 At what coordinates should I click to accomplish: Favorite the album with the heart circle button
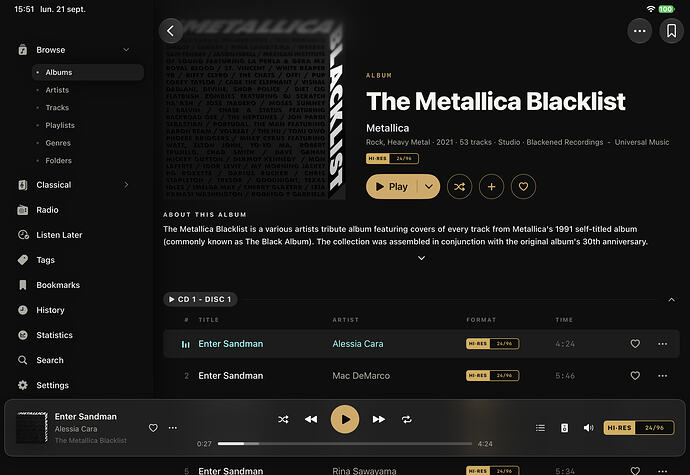(523, 187)
